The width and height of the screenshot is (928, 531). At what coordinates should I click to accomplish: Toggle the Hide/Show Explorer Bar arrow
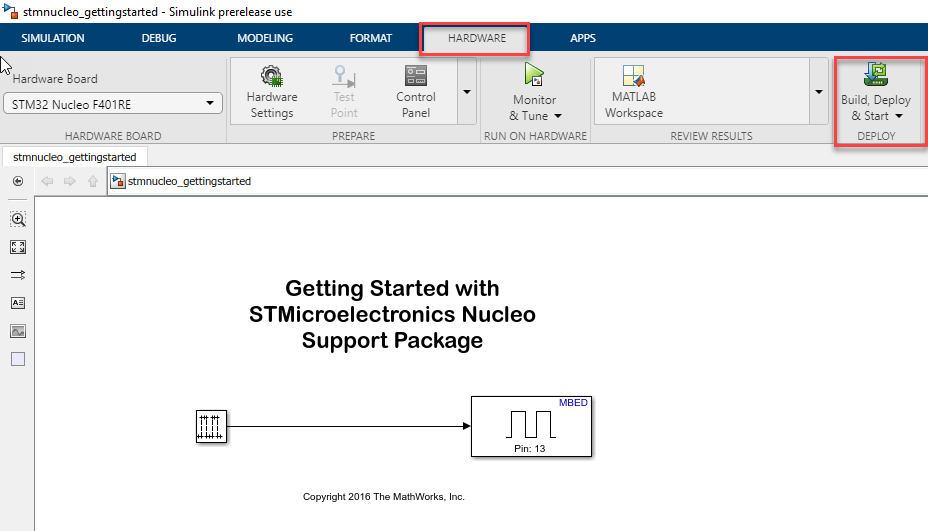click(x=18, y=181)
